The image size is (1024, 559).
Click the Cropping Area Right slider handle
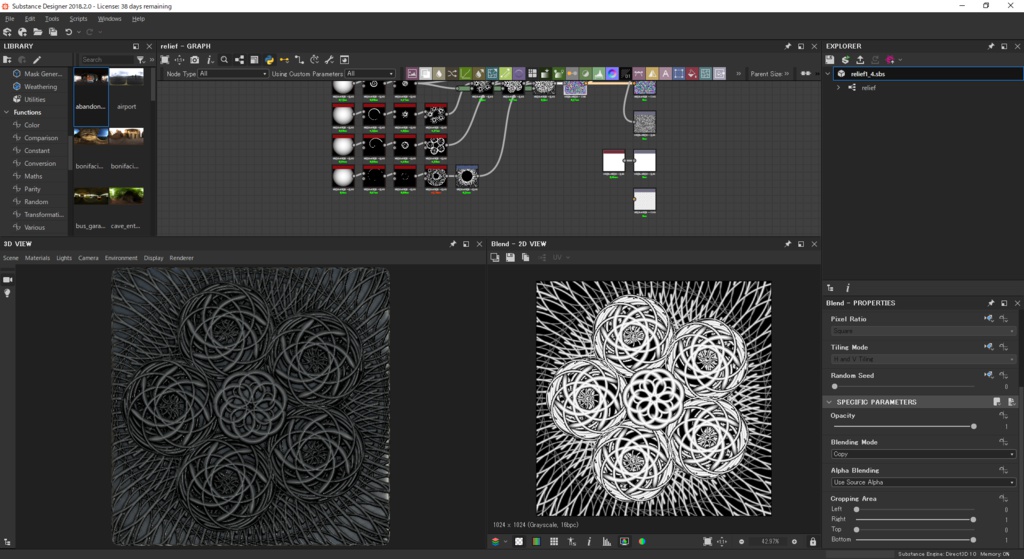(x=973, y=519)
